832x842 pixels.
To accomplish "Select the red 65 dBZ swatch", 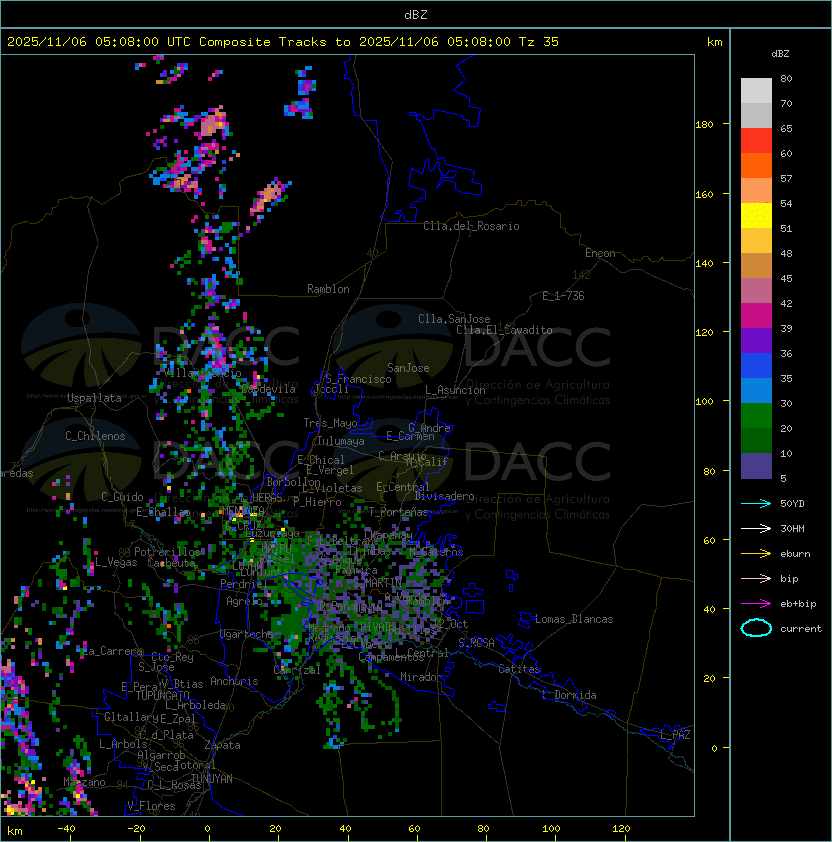I will (756, 140).
